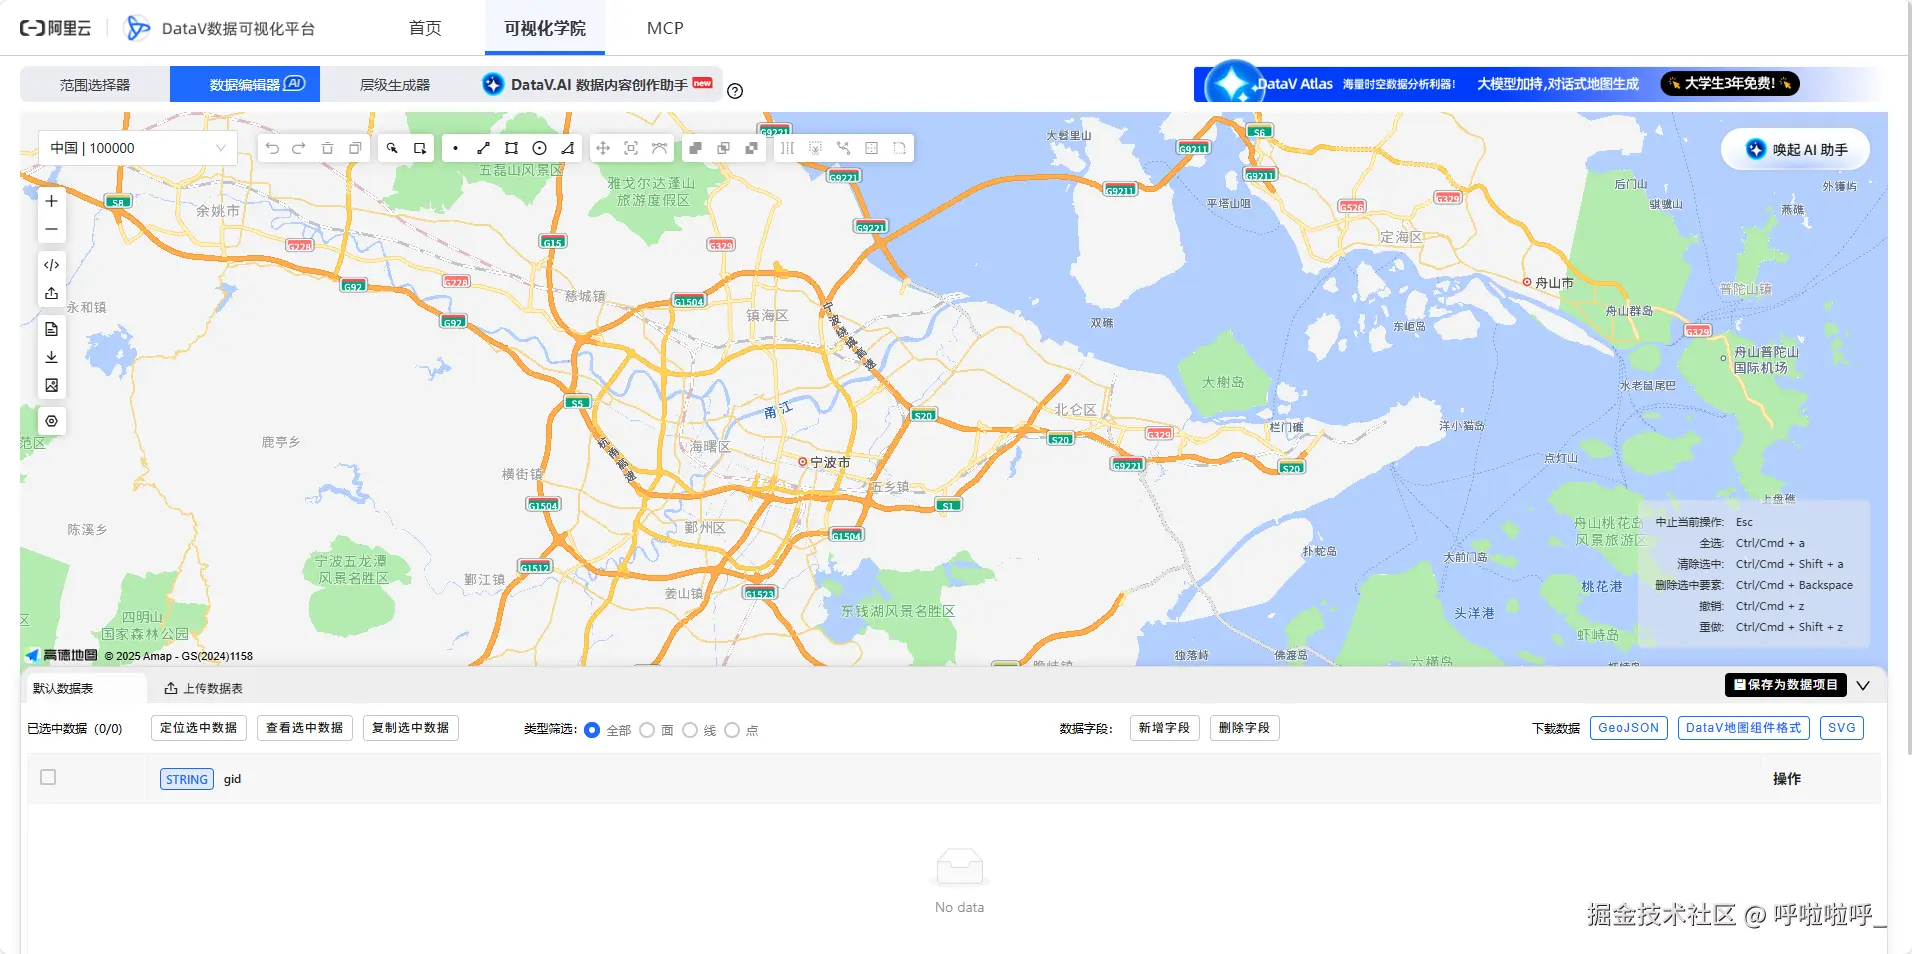Select the draw point tool

456,148
